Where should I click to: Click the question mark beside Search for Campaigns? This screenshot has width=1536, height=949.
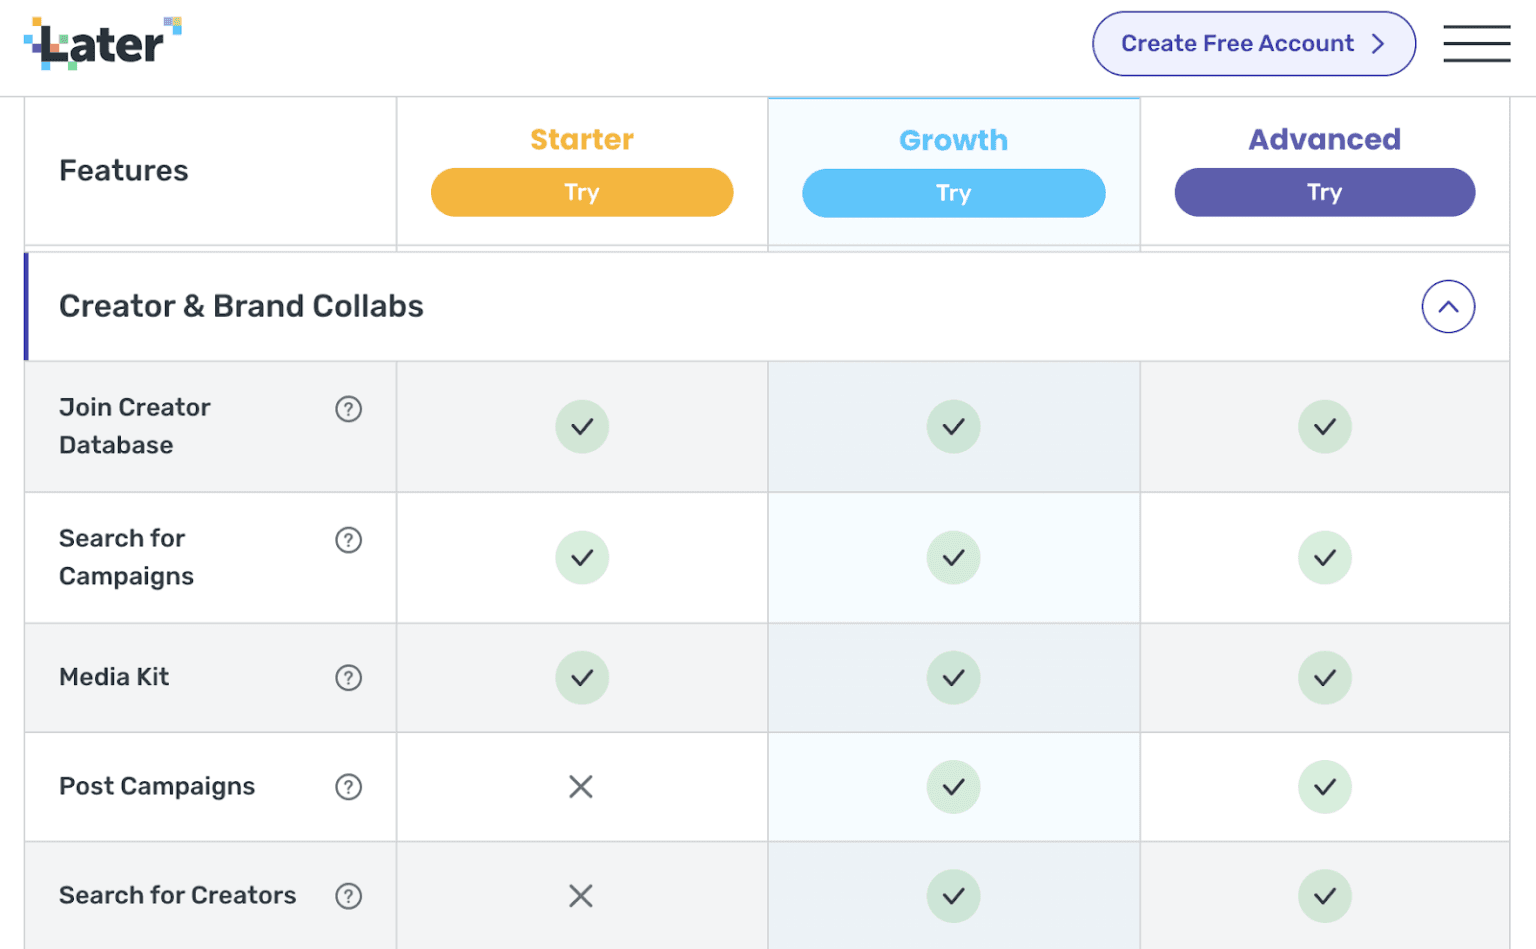point(348,540)
